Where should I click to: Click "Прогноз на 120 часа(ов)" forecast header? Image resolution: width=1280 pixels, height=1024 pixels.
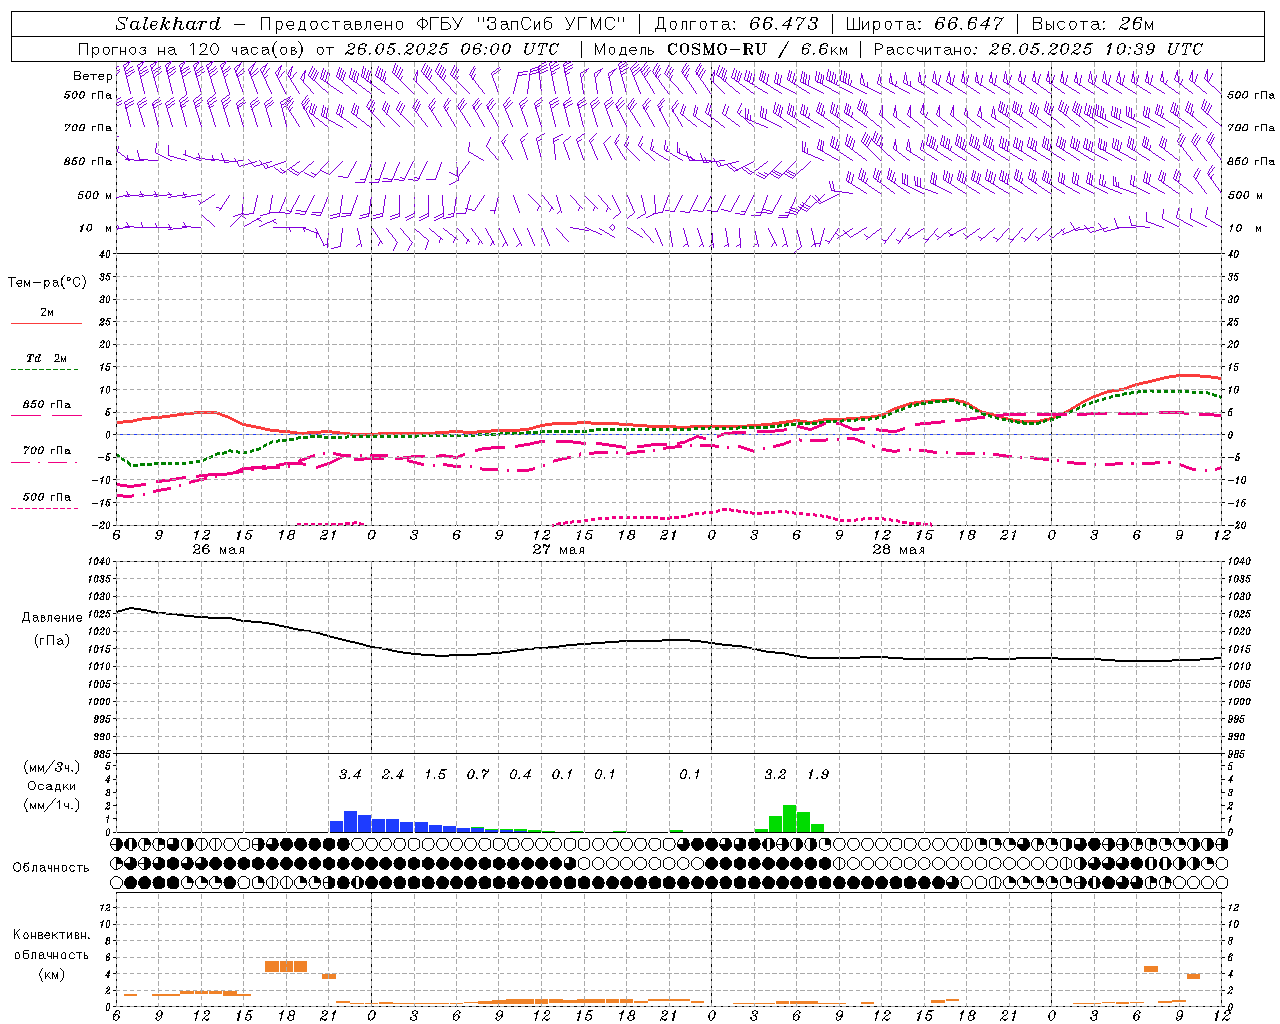click(193, 49)
